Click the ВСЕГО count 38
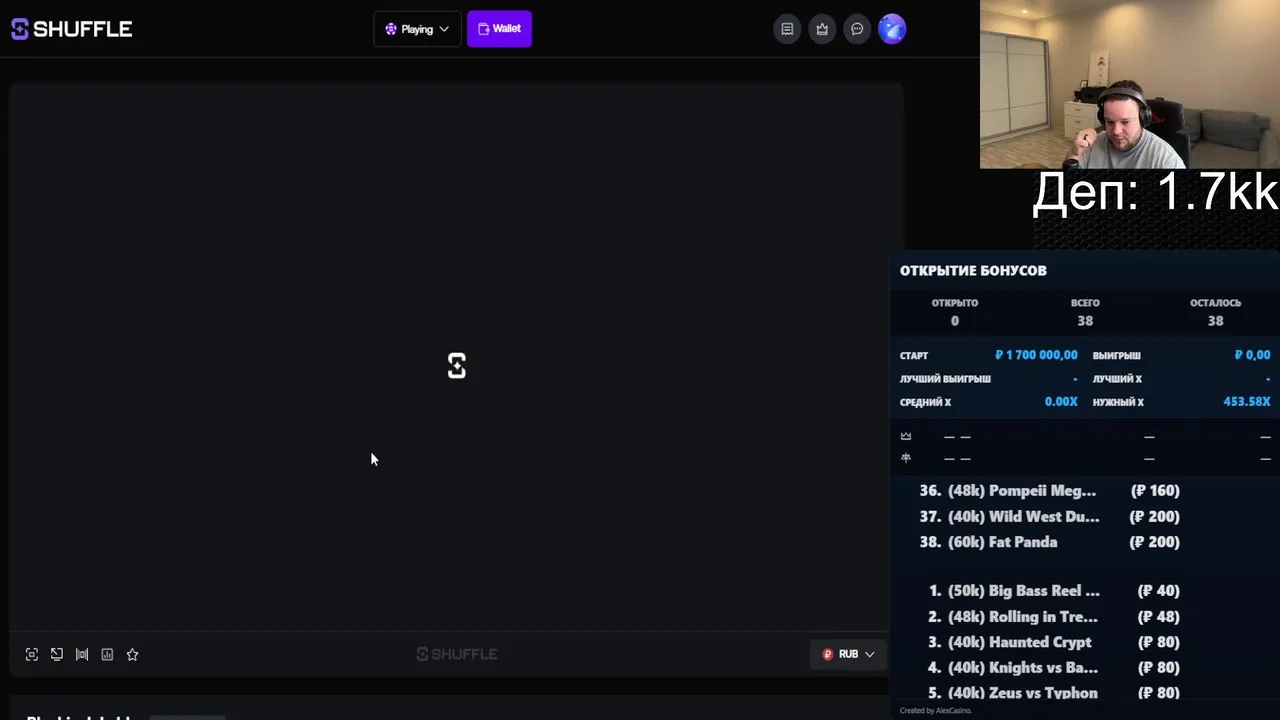Screen dimensions: 1280x720 pos(1085,321)
